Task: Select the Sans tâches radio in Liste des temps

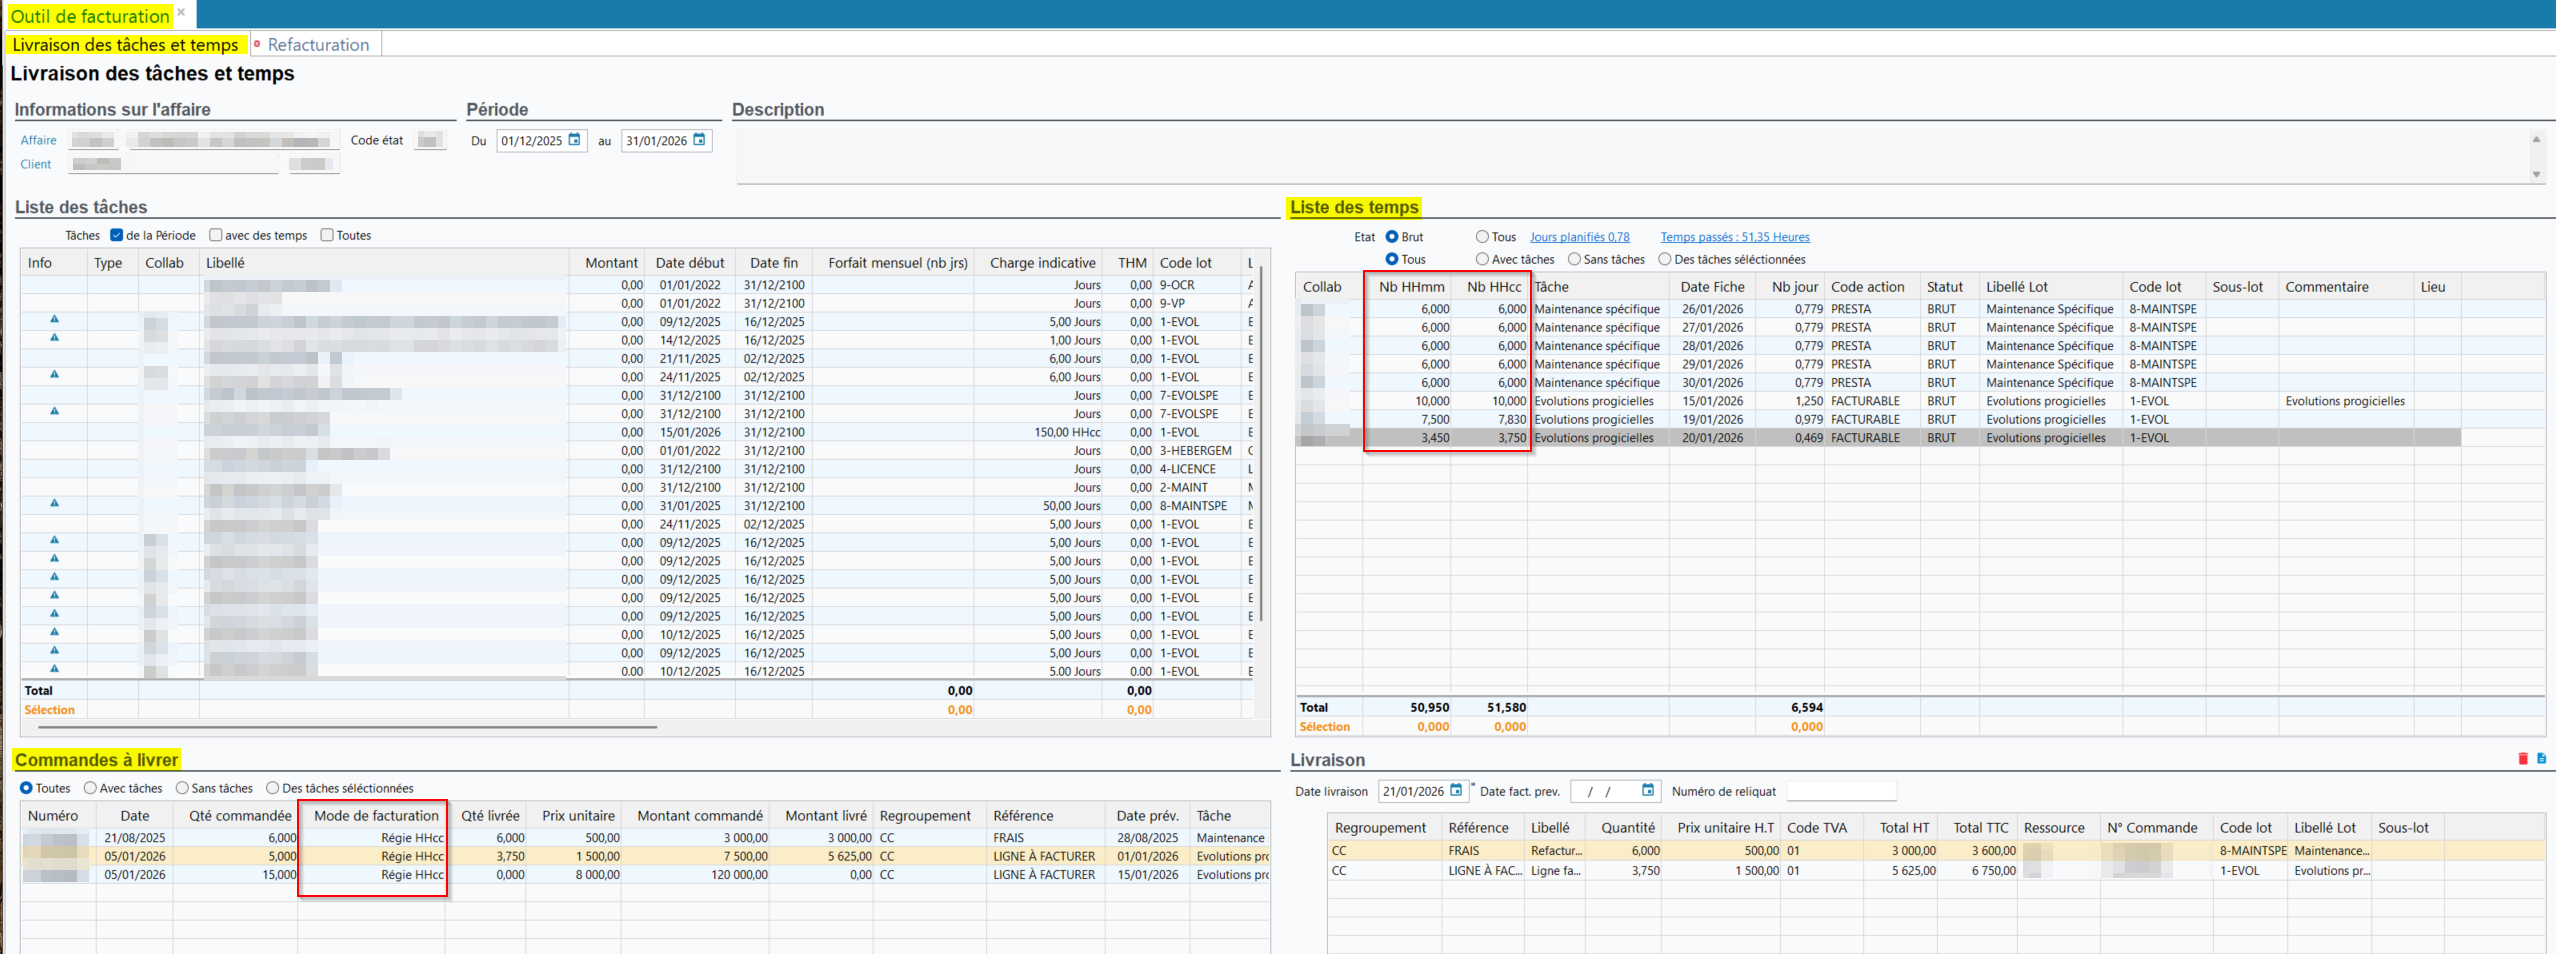Action: coord(1574,259)
